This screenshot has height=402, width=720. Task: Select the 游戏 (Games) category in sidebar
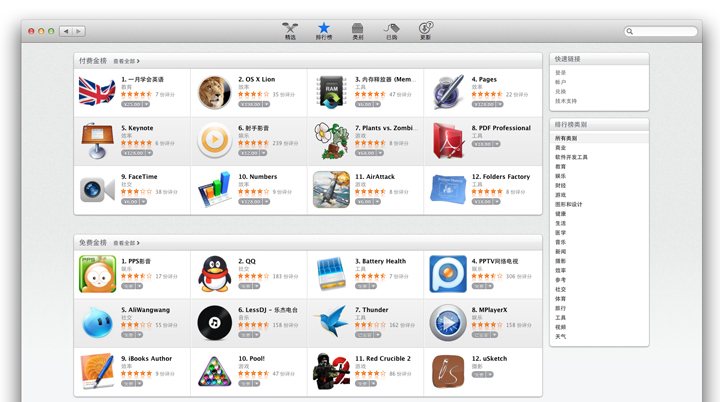(561, 195)
